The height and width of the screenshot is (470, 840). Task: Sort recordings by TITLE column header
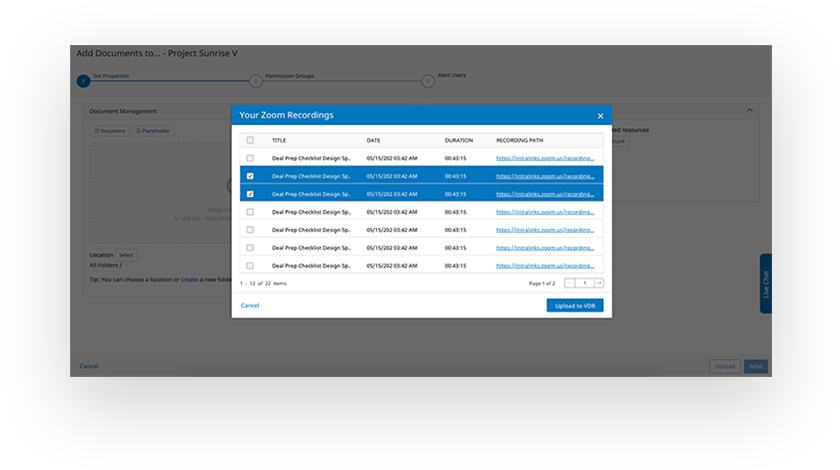point(279,140)
